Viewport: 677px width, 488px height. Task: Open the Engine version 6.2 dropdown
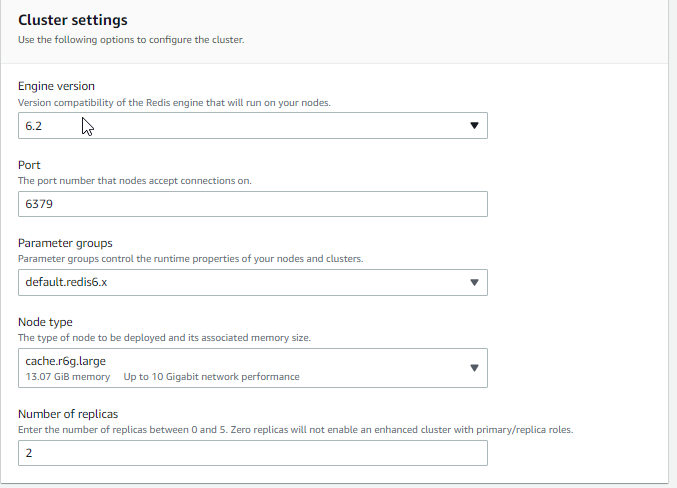[253, 126]
